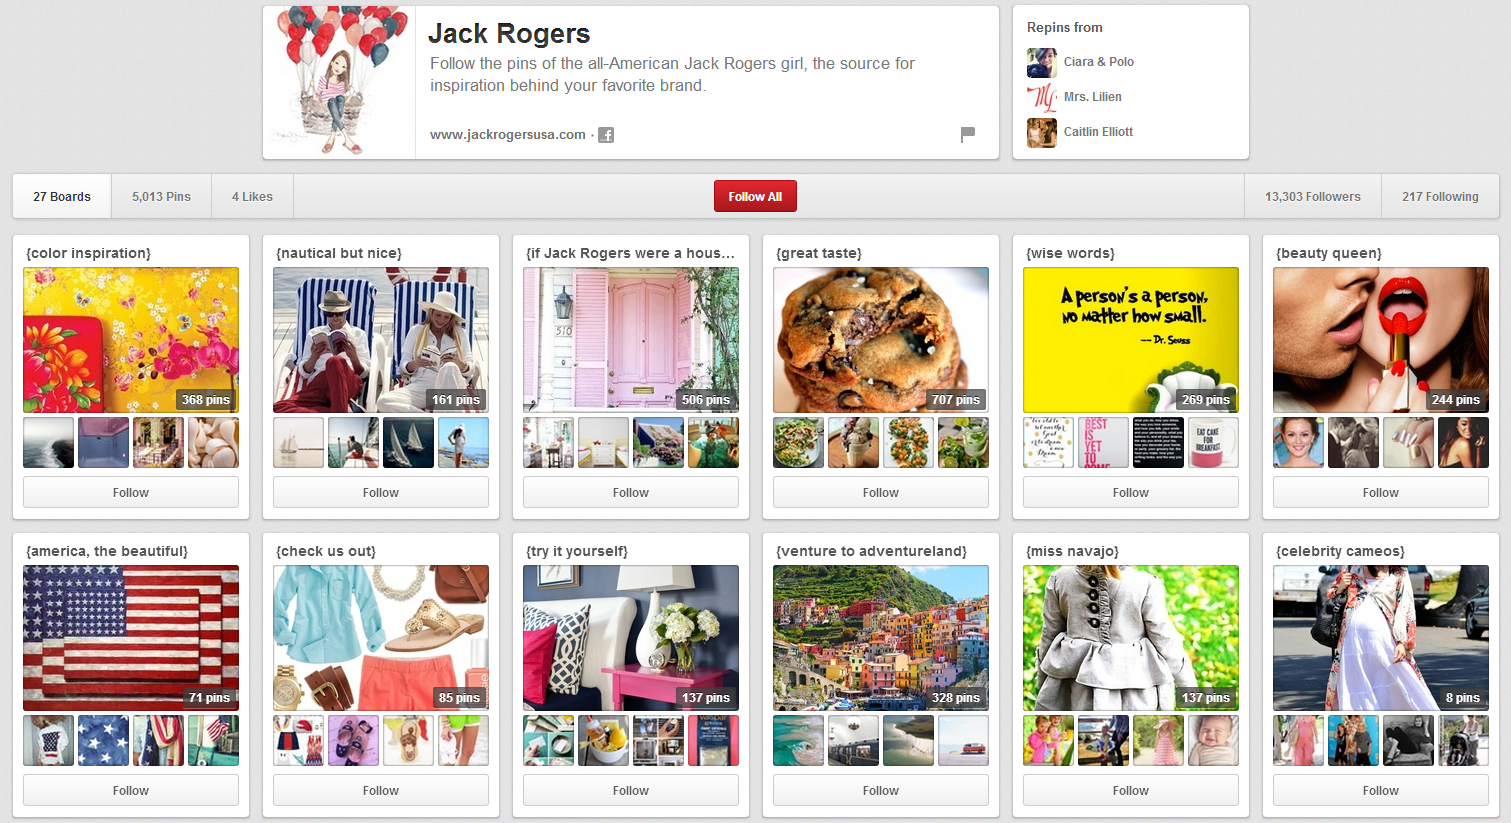View the 13,303 Followers list
The height and width of the screenshot is (823, 1511).
pos(1312,196)
